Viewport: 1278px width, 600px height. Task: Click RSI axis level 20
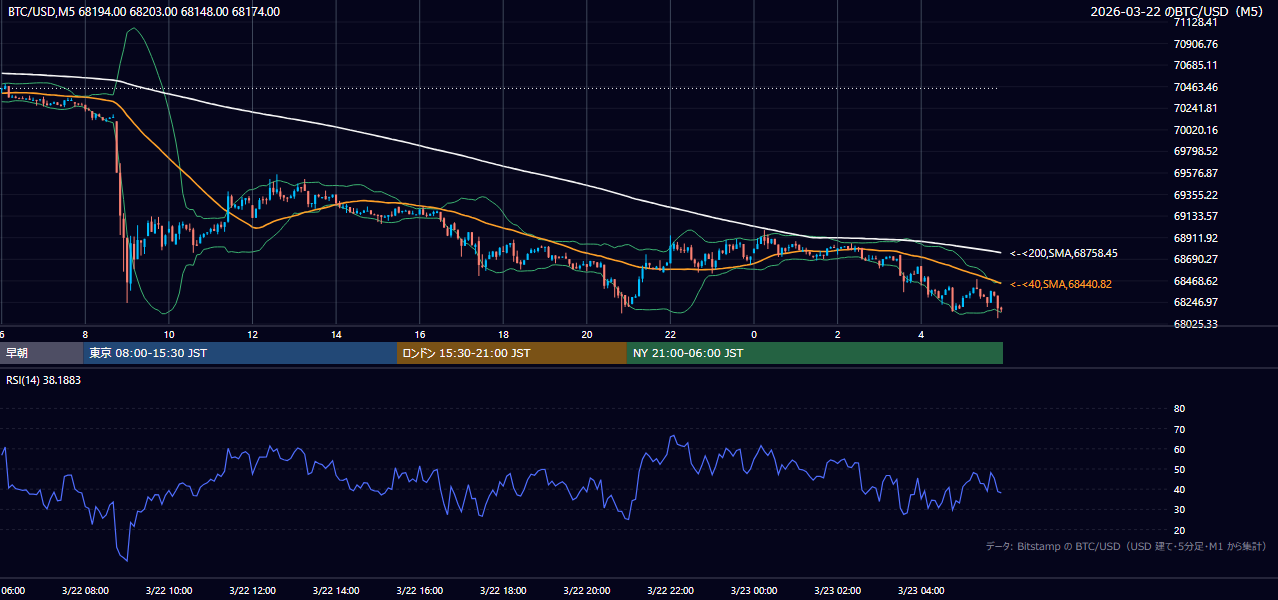[1179, 530]
